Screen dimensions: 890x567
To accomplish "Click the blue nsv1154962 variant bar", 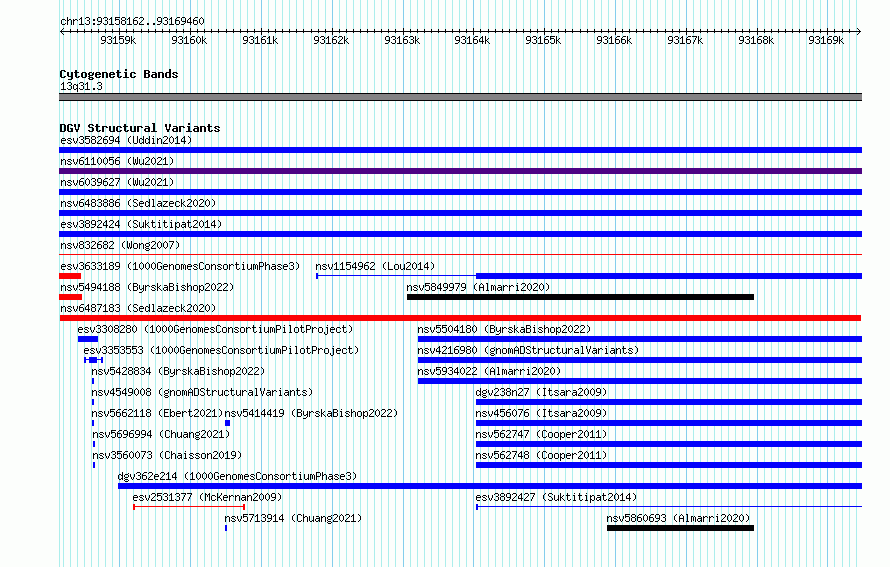I will click(589, 276).
